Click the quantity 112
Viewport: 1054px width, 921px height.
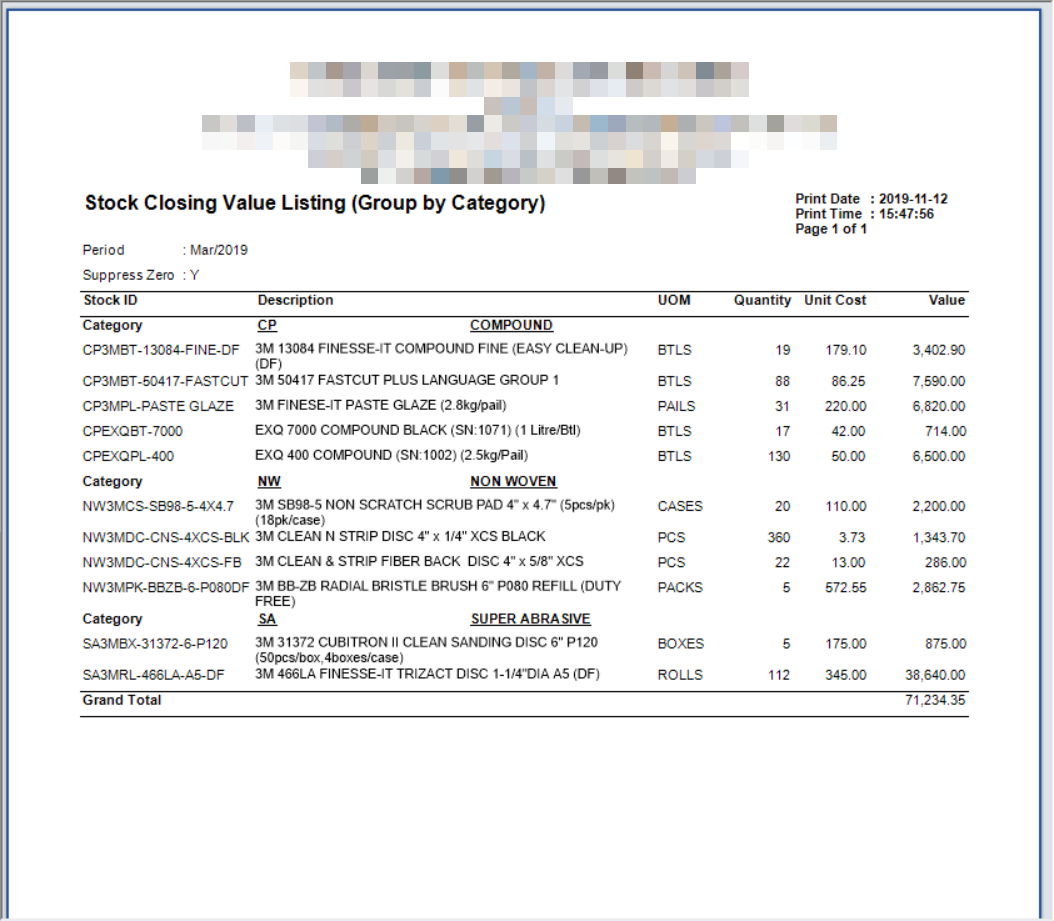click(778, 675)
